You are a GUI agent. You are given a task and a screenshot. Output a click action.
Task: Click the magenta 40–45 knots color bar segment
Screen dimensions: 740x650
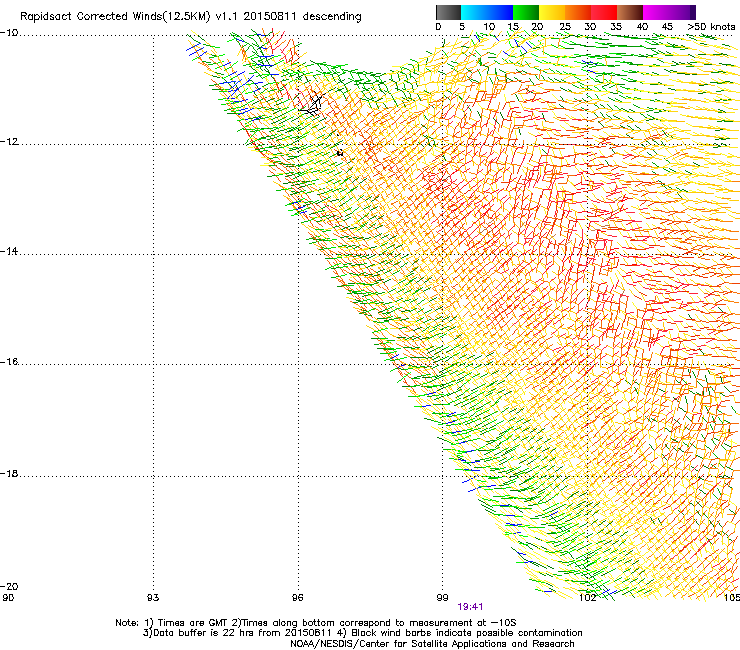(656, 12)
